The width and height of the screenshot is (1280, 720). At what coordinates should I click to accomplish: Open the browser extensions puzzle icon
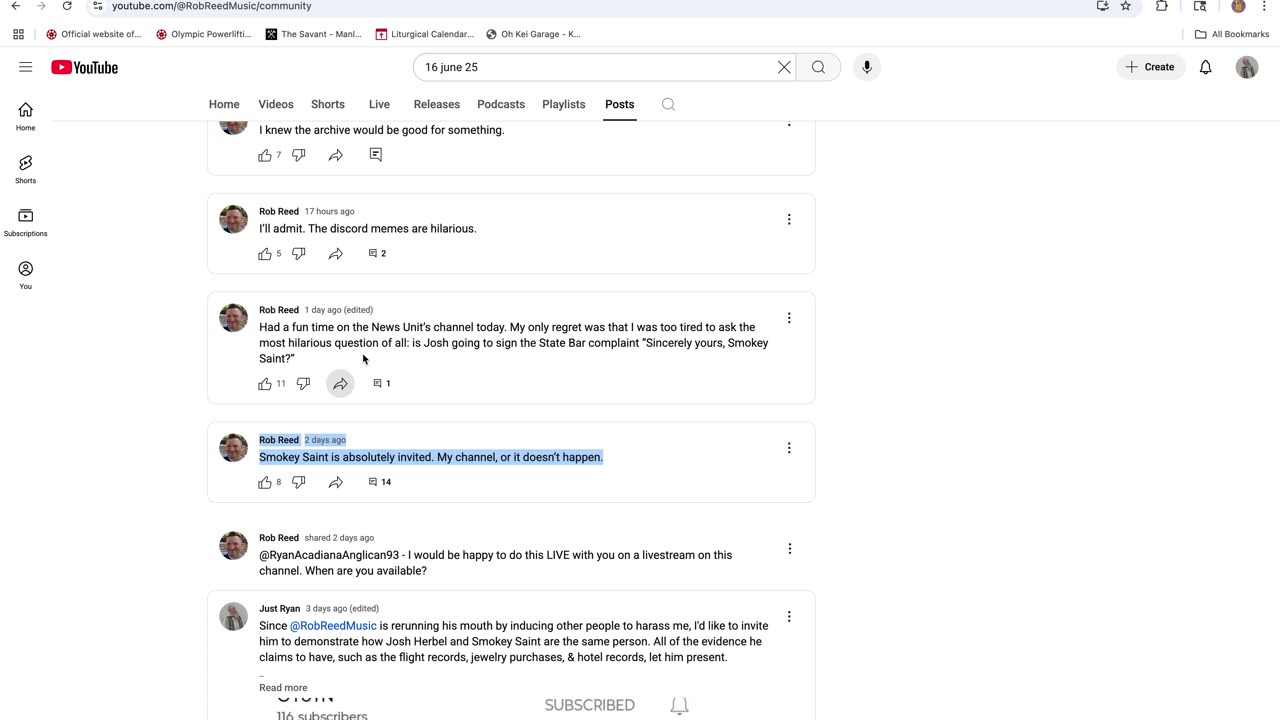pyautogui.click(x=1162, y=6)
